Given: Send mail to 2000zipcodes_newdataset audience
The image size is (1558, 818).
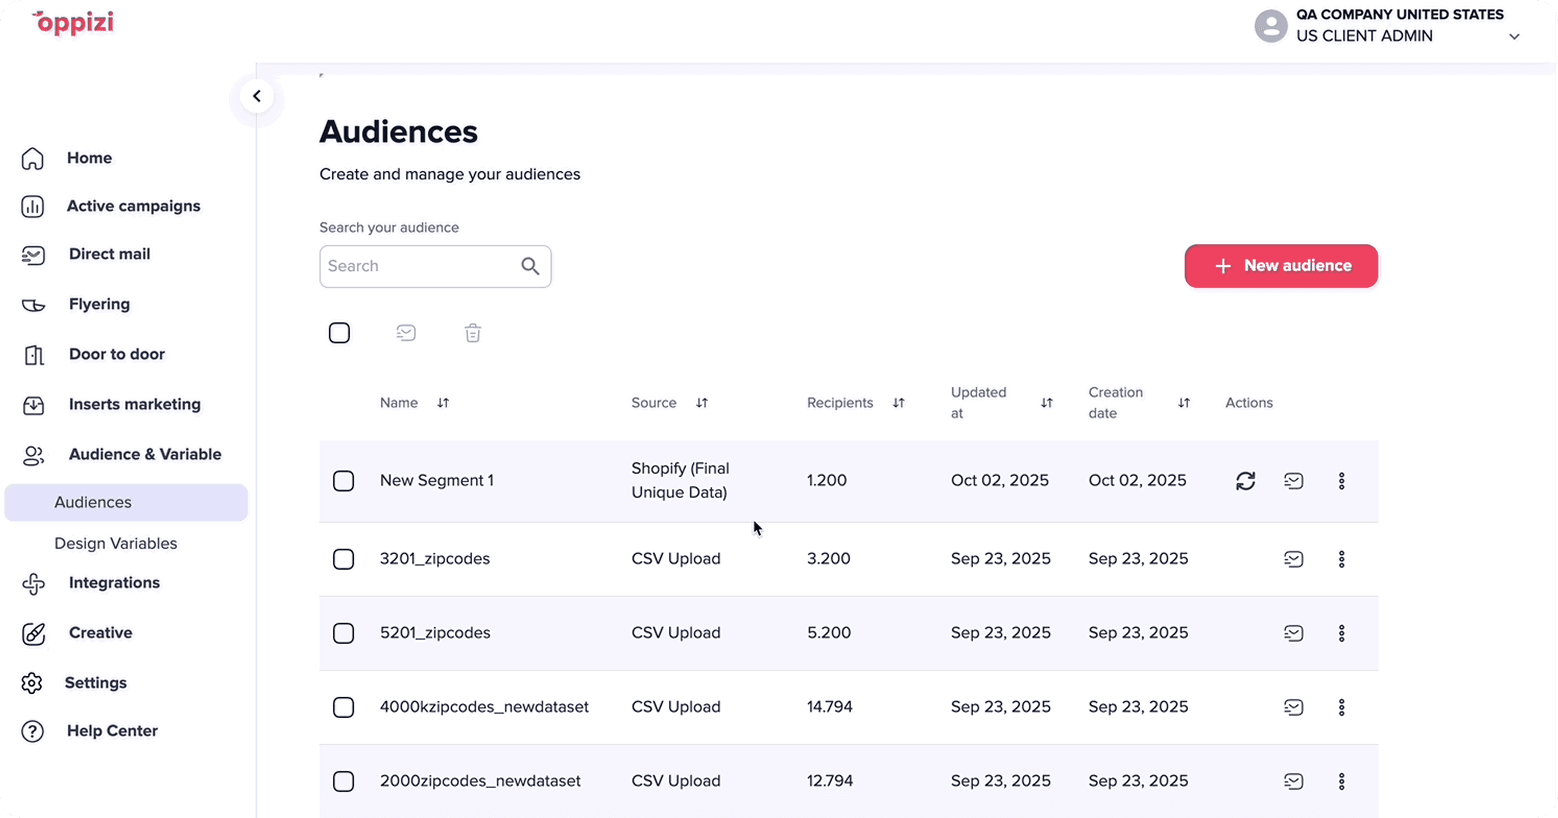Looking at the screenshot, I should point(1294,781).
